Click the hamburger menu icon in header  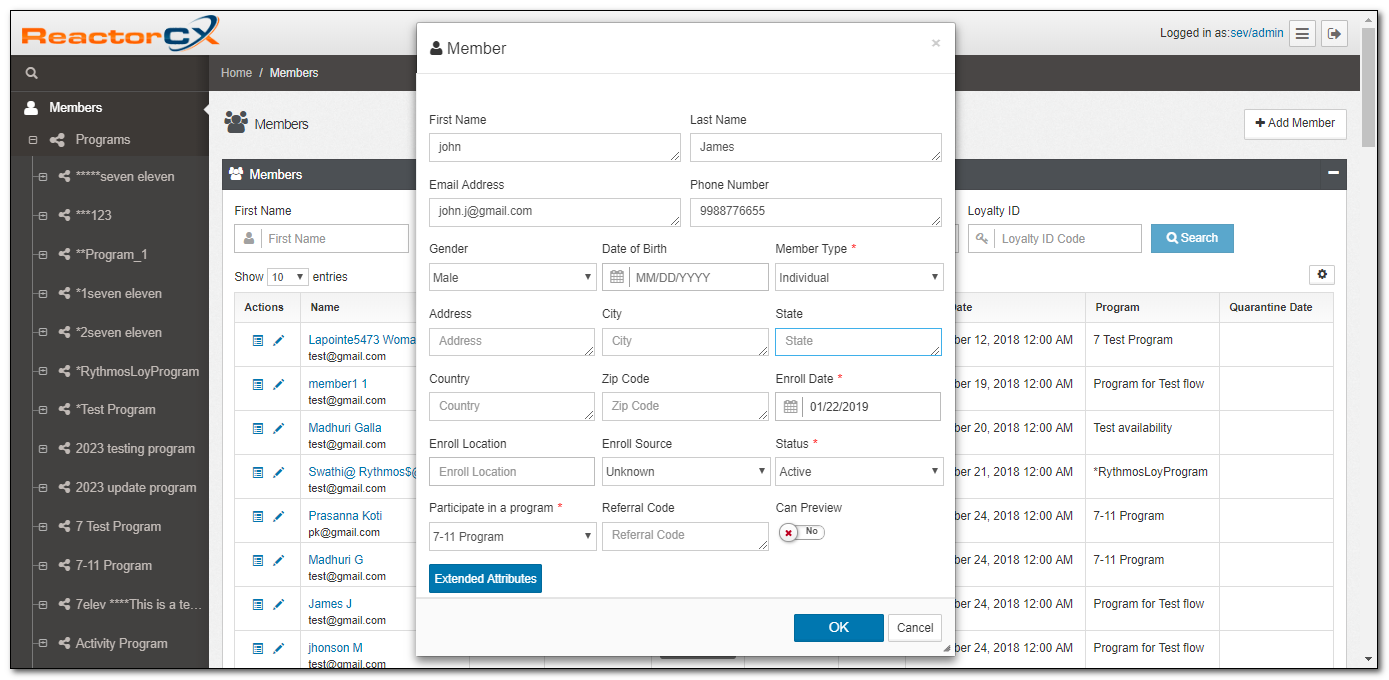coord(1302,34)
